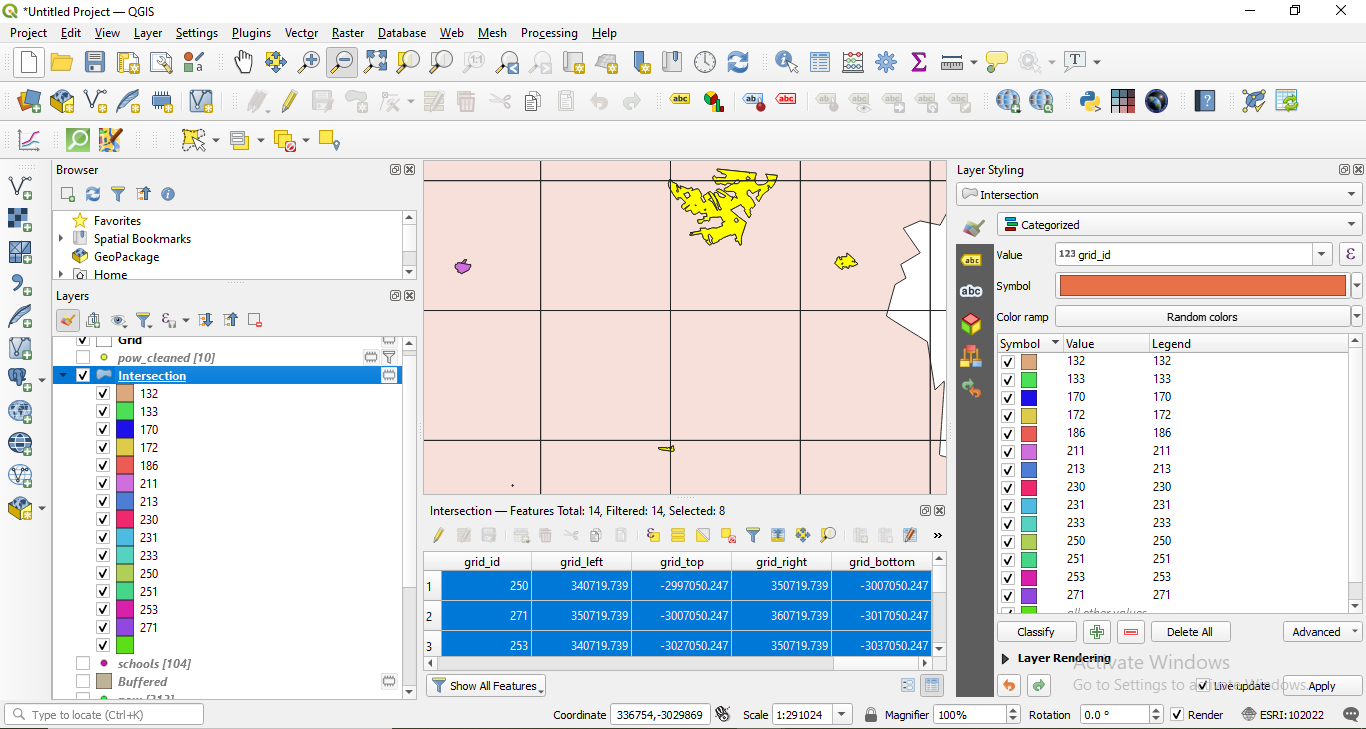1366x729 pixels.
Task: Click the Zoom In magnifier tool
Action: tap(309, 62)
